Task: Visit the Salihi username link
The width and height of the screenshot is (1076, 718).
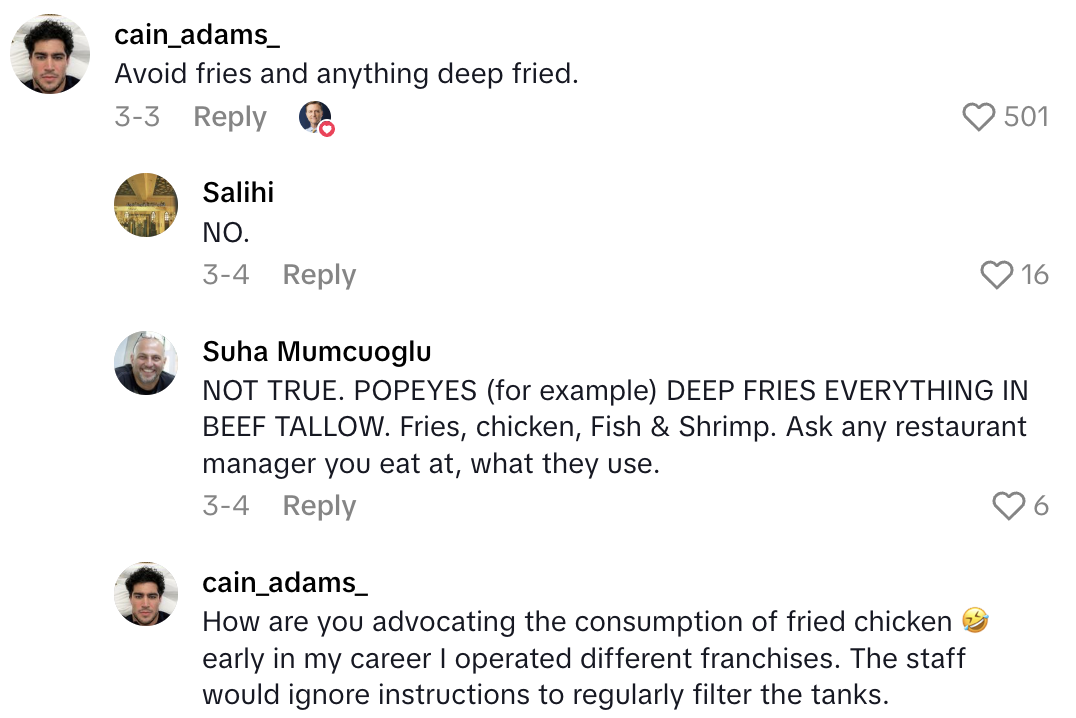Action: tap(238, 192)
